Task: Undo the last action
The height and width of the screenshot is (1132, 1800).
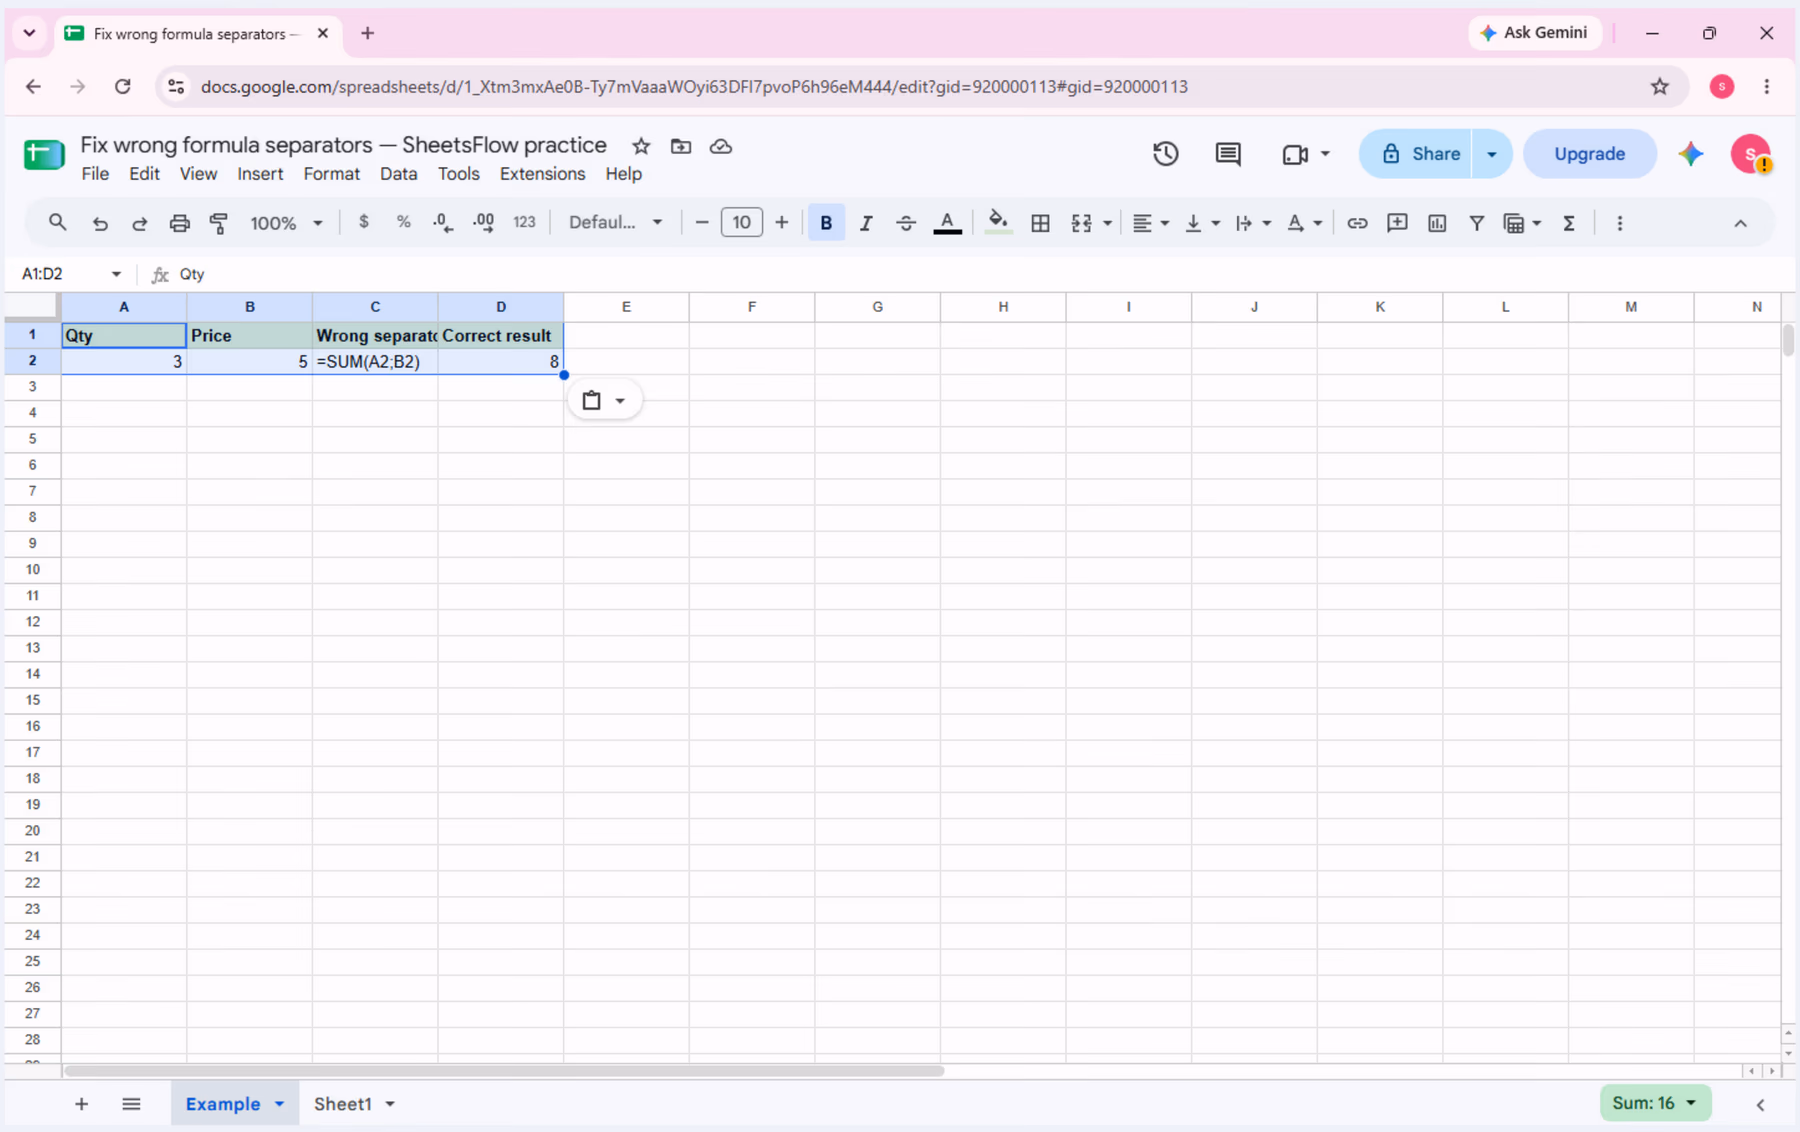Action: point(100,223)
